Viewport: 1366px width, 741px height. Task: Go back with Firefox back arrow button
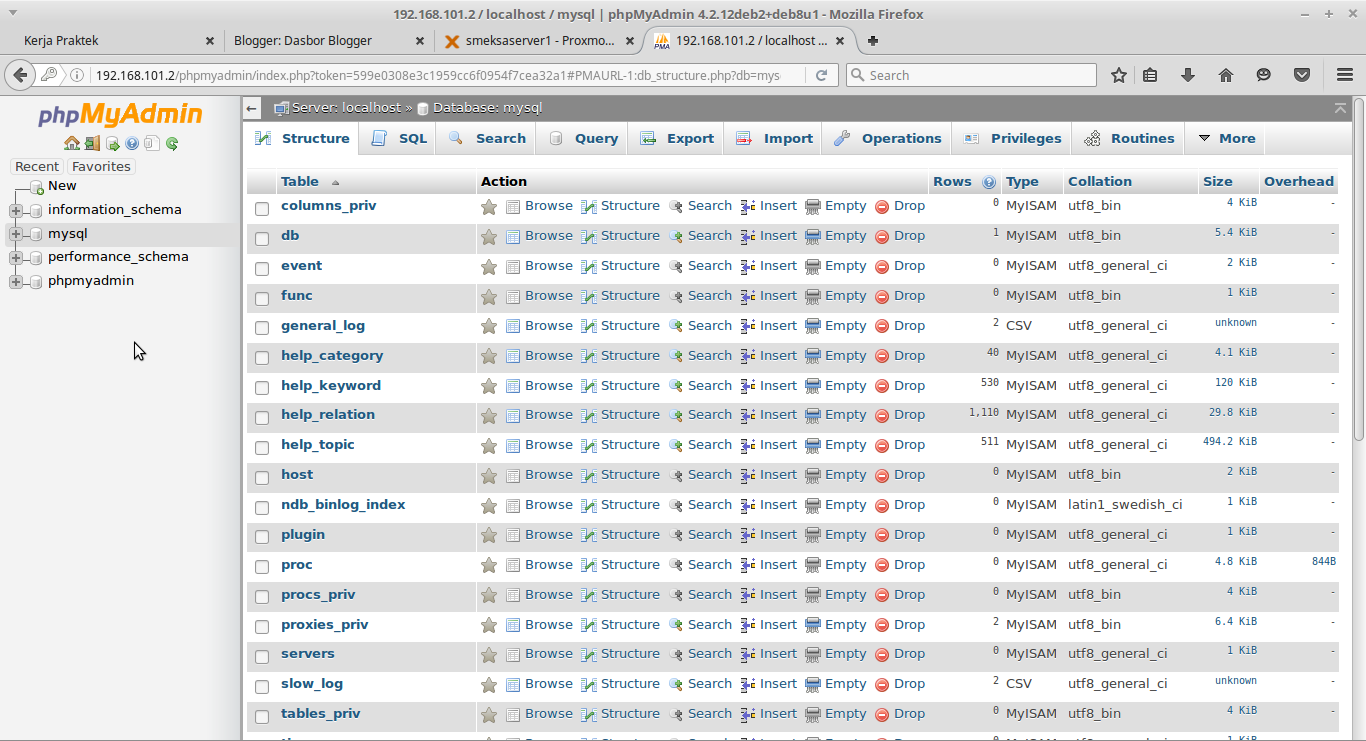tap(20, 75)
